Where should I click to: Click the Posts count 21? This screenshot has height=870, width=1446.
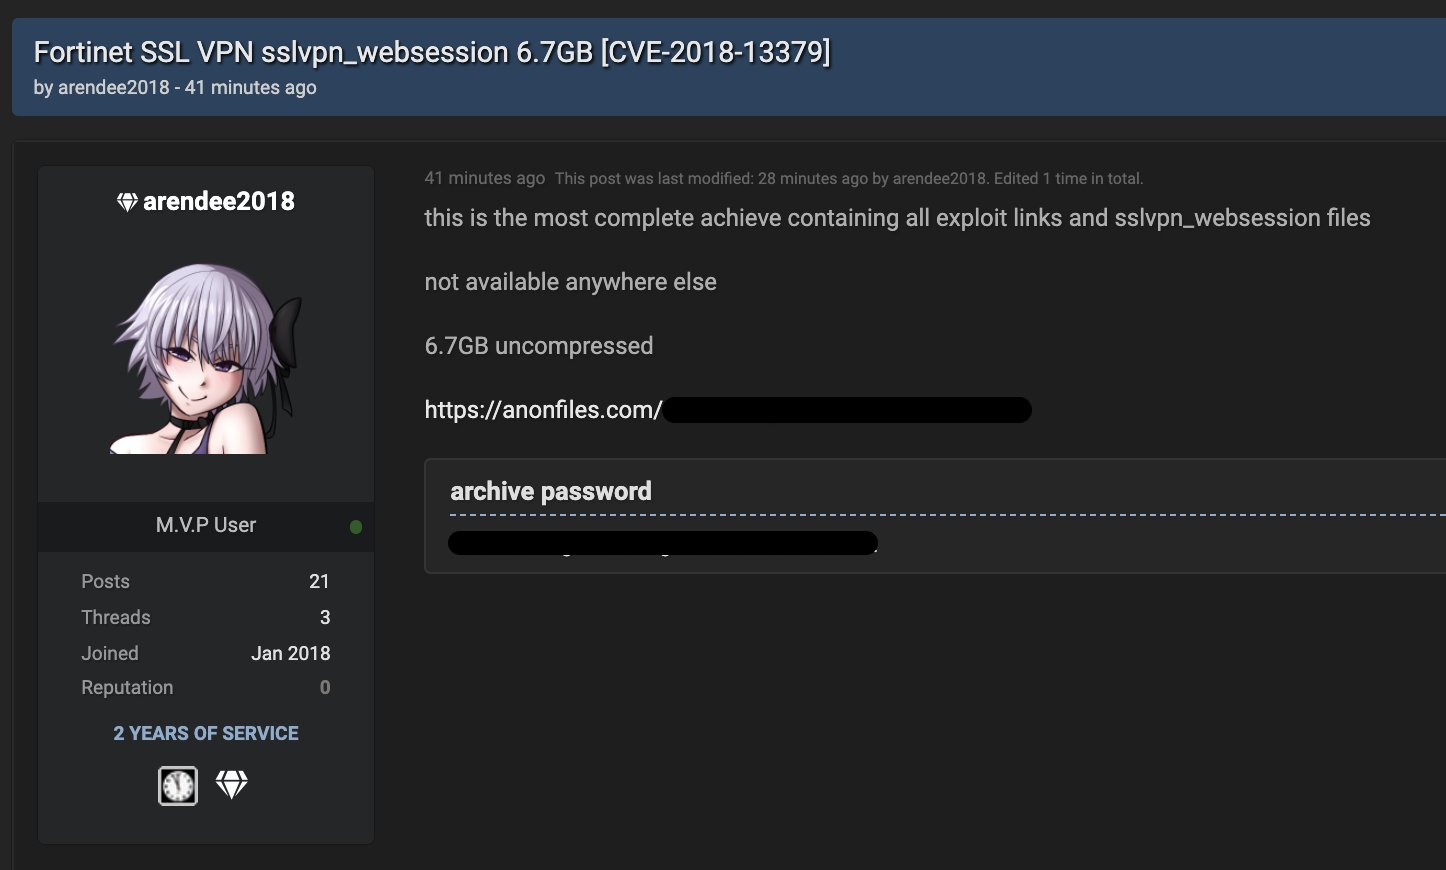(x=319, y=581)
